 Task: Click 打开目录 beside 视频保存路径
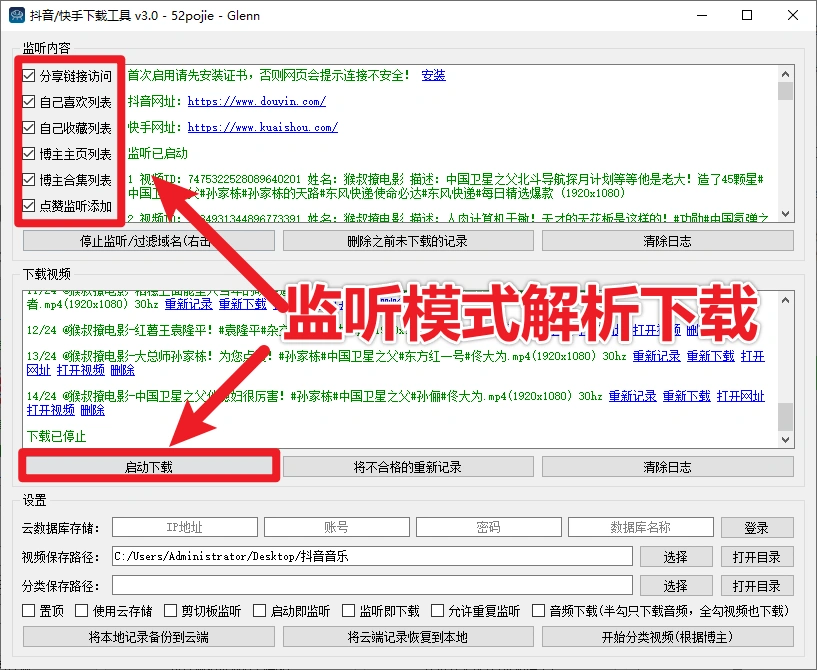click(756, 556)
